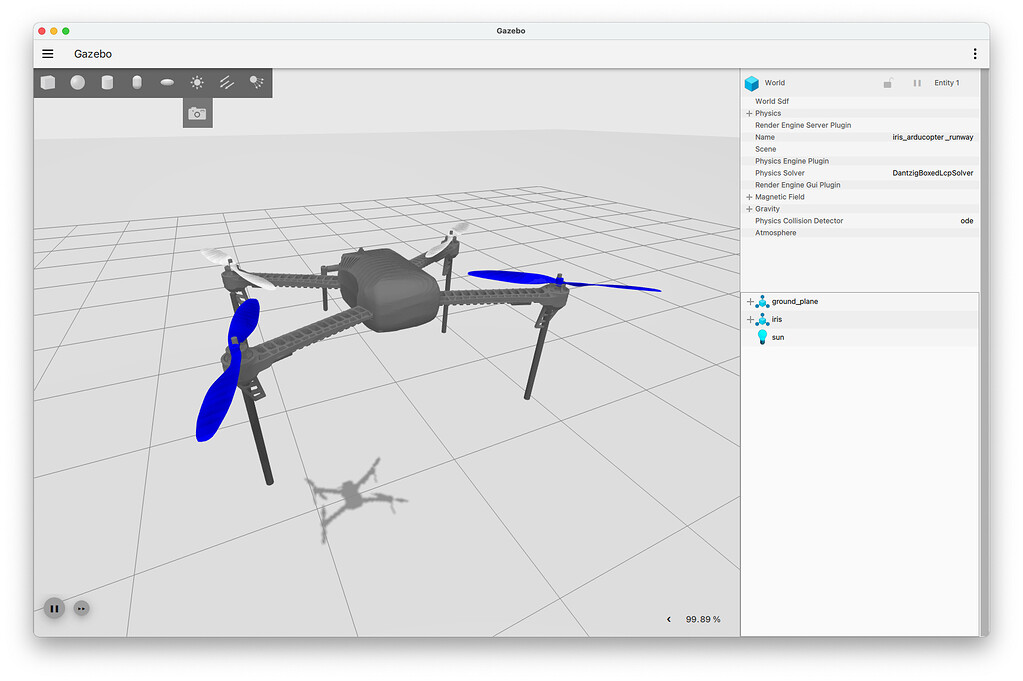The image size is (1023, 681).
Task: Add an ellipsoid to the scene
Action: 166,82
